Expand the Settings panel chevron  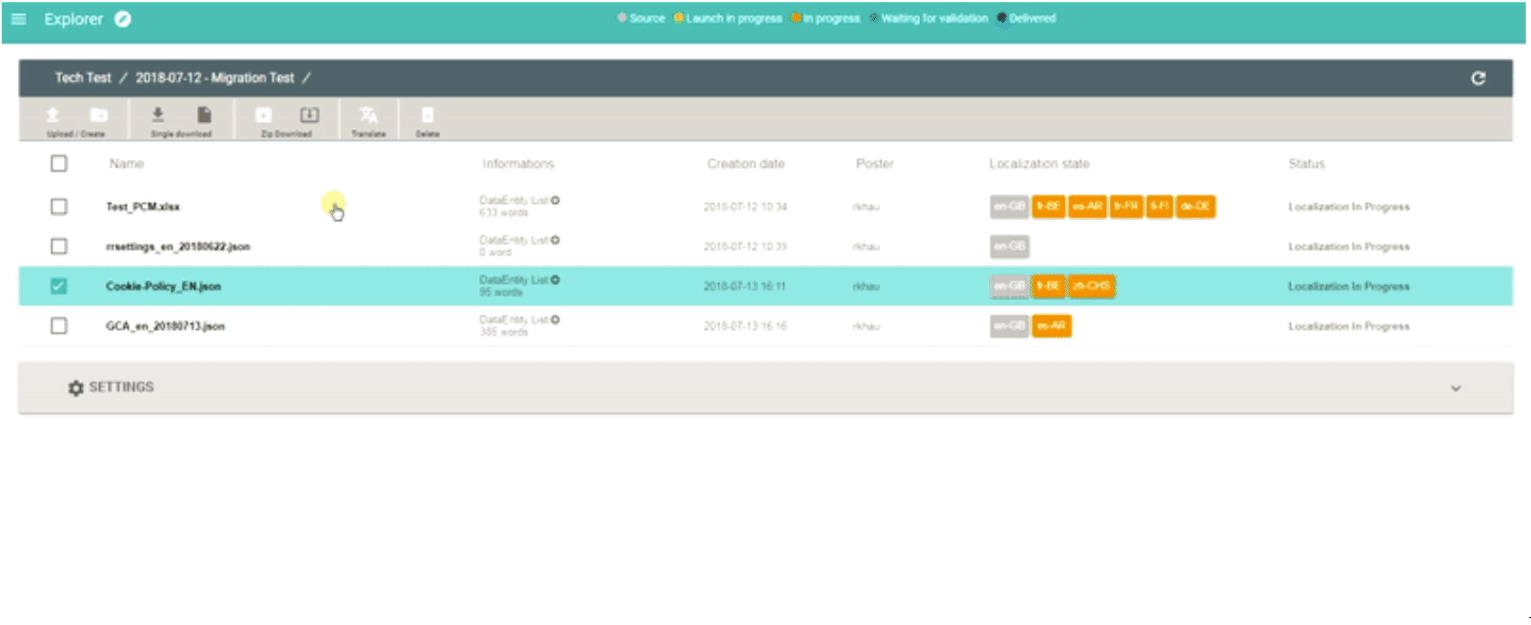(1456, 388)
